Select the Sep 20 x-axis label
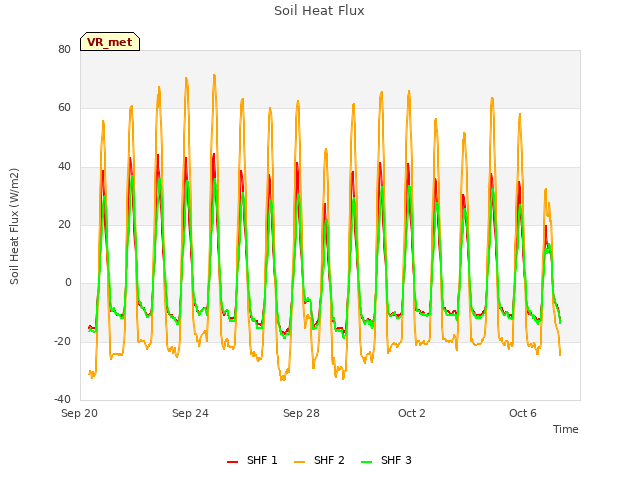The height and width of the screenshot is (480, 640). pos(80,413)
